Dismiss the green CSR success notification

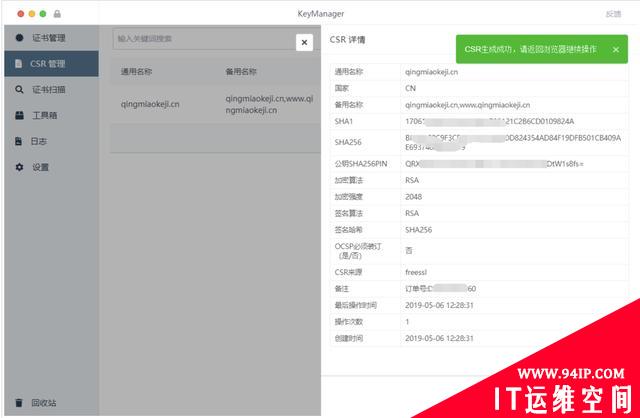point(616,49)
